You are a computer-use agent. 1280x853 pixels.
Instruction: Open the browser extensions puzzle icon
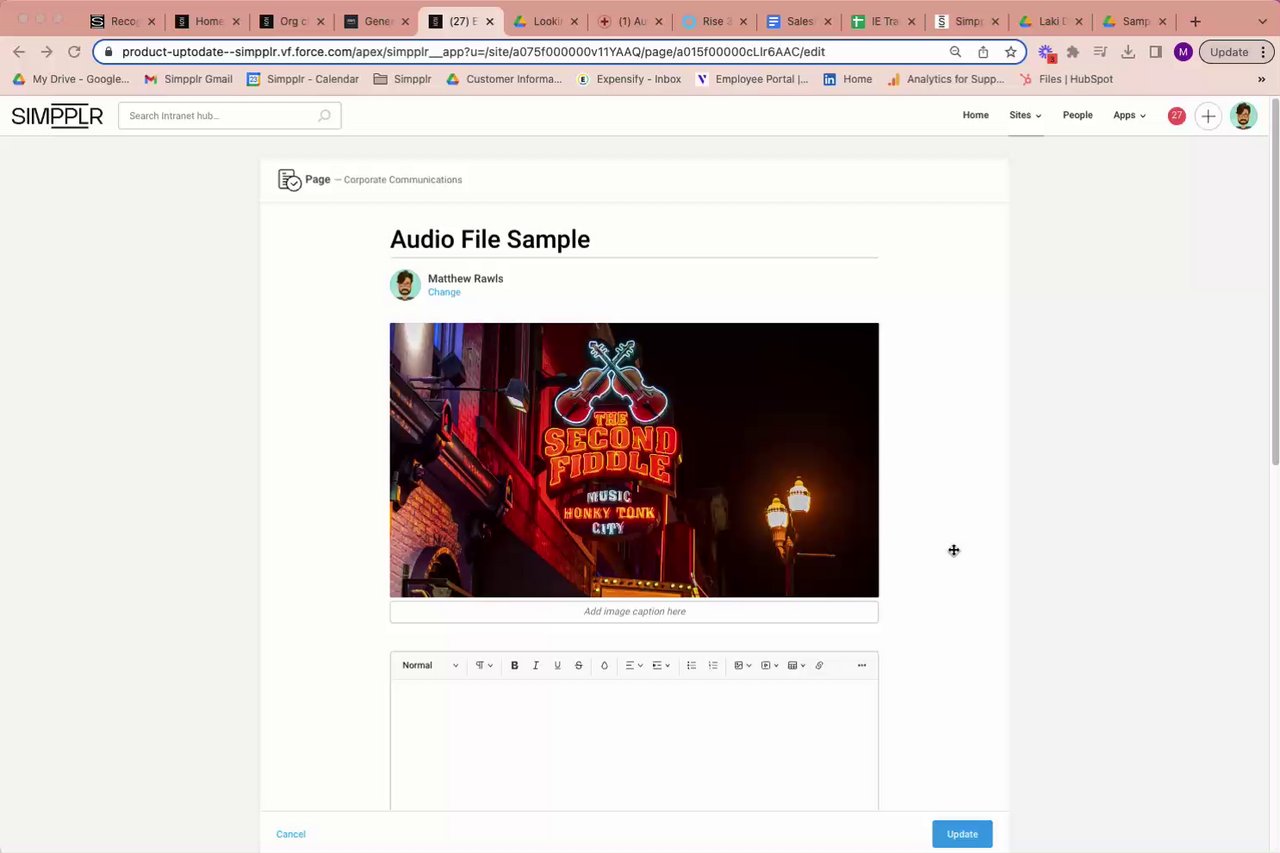[x=1073, y=52]
